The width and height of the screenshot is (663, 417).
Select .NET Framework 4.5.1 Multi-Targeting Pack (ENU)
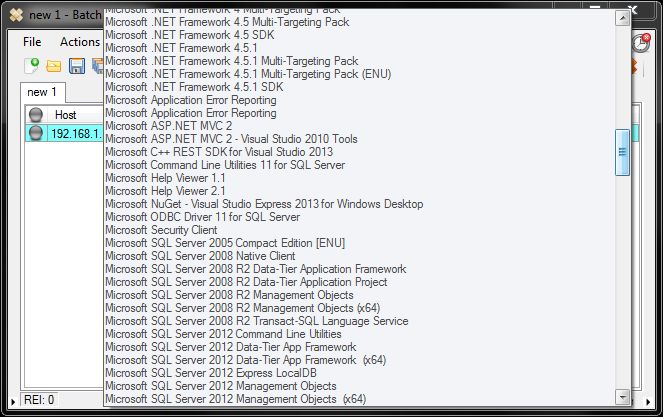[x=248, y=74]
